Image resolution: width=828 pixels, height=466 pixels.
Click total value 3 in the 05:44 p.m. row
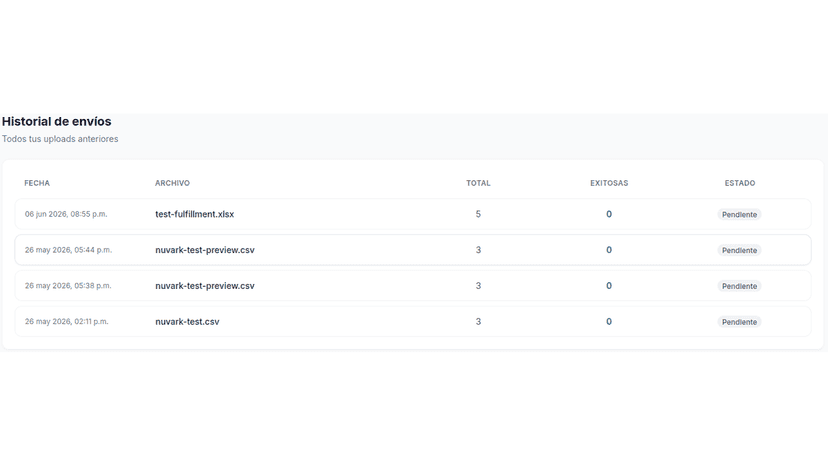click(478, 250)
